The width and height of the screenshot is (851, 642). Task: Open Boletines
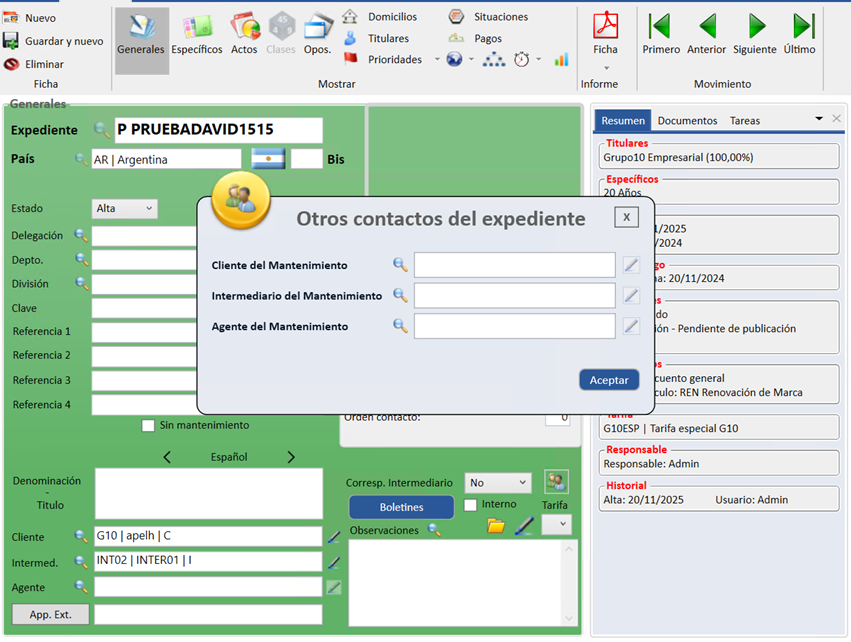[401, 507]
